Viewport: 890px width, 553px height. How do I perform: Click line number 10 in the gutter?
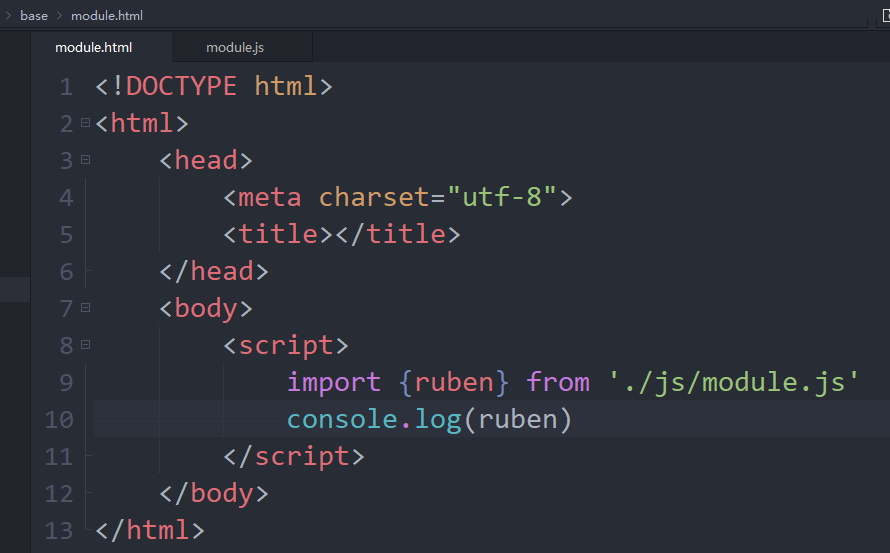(60, 419)
